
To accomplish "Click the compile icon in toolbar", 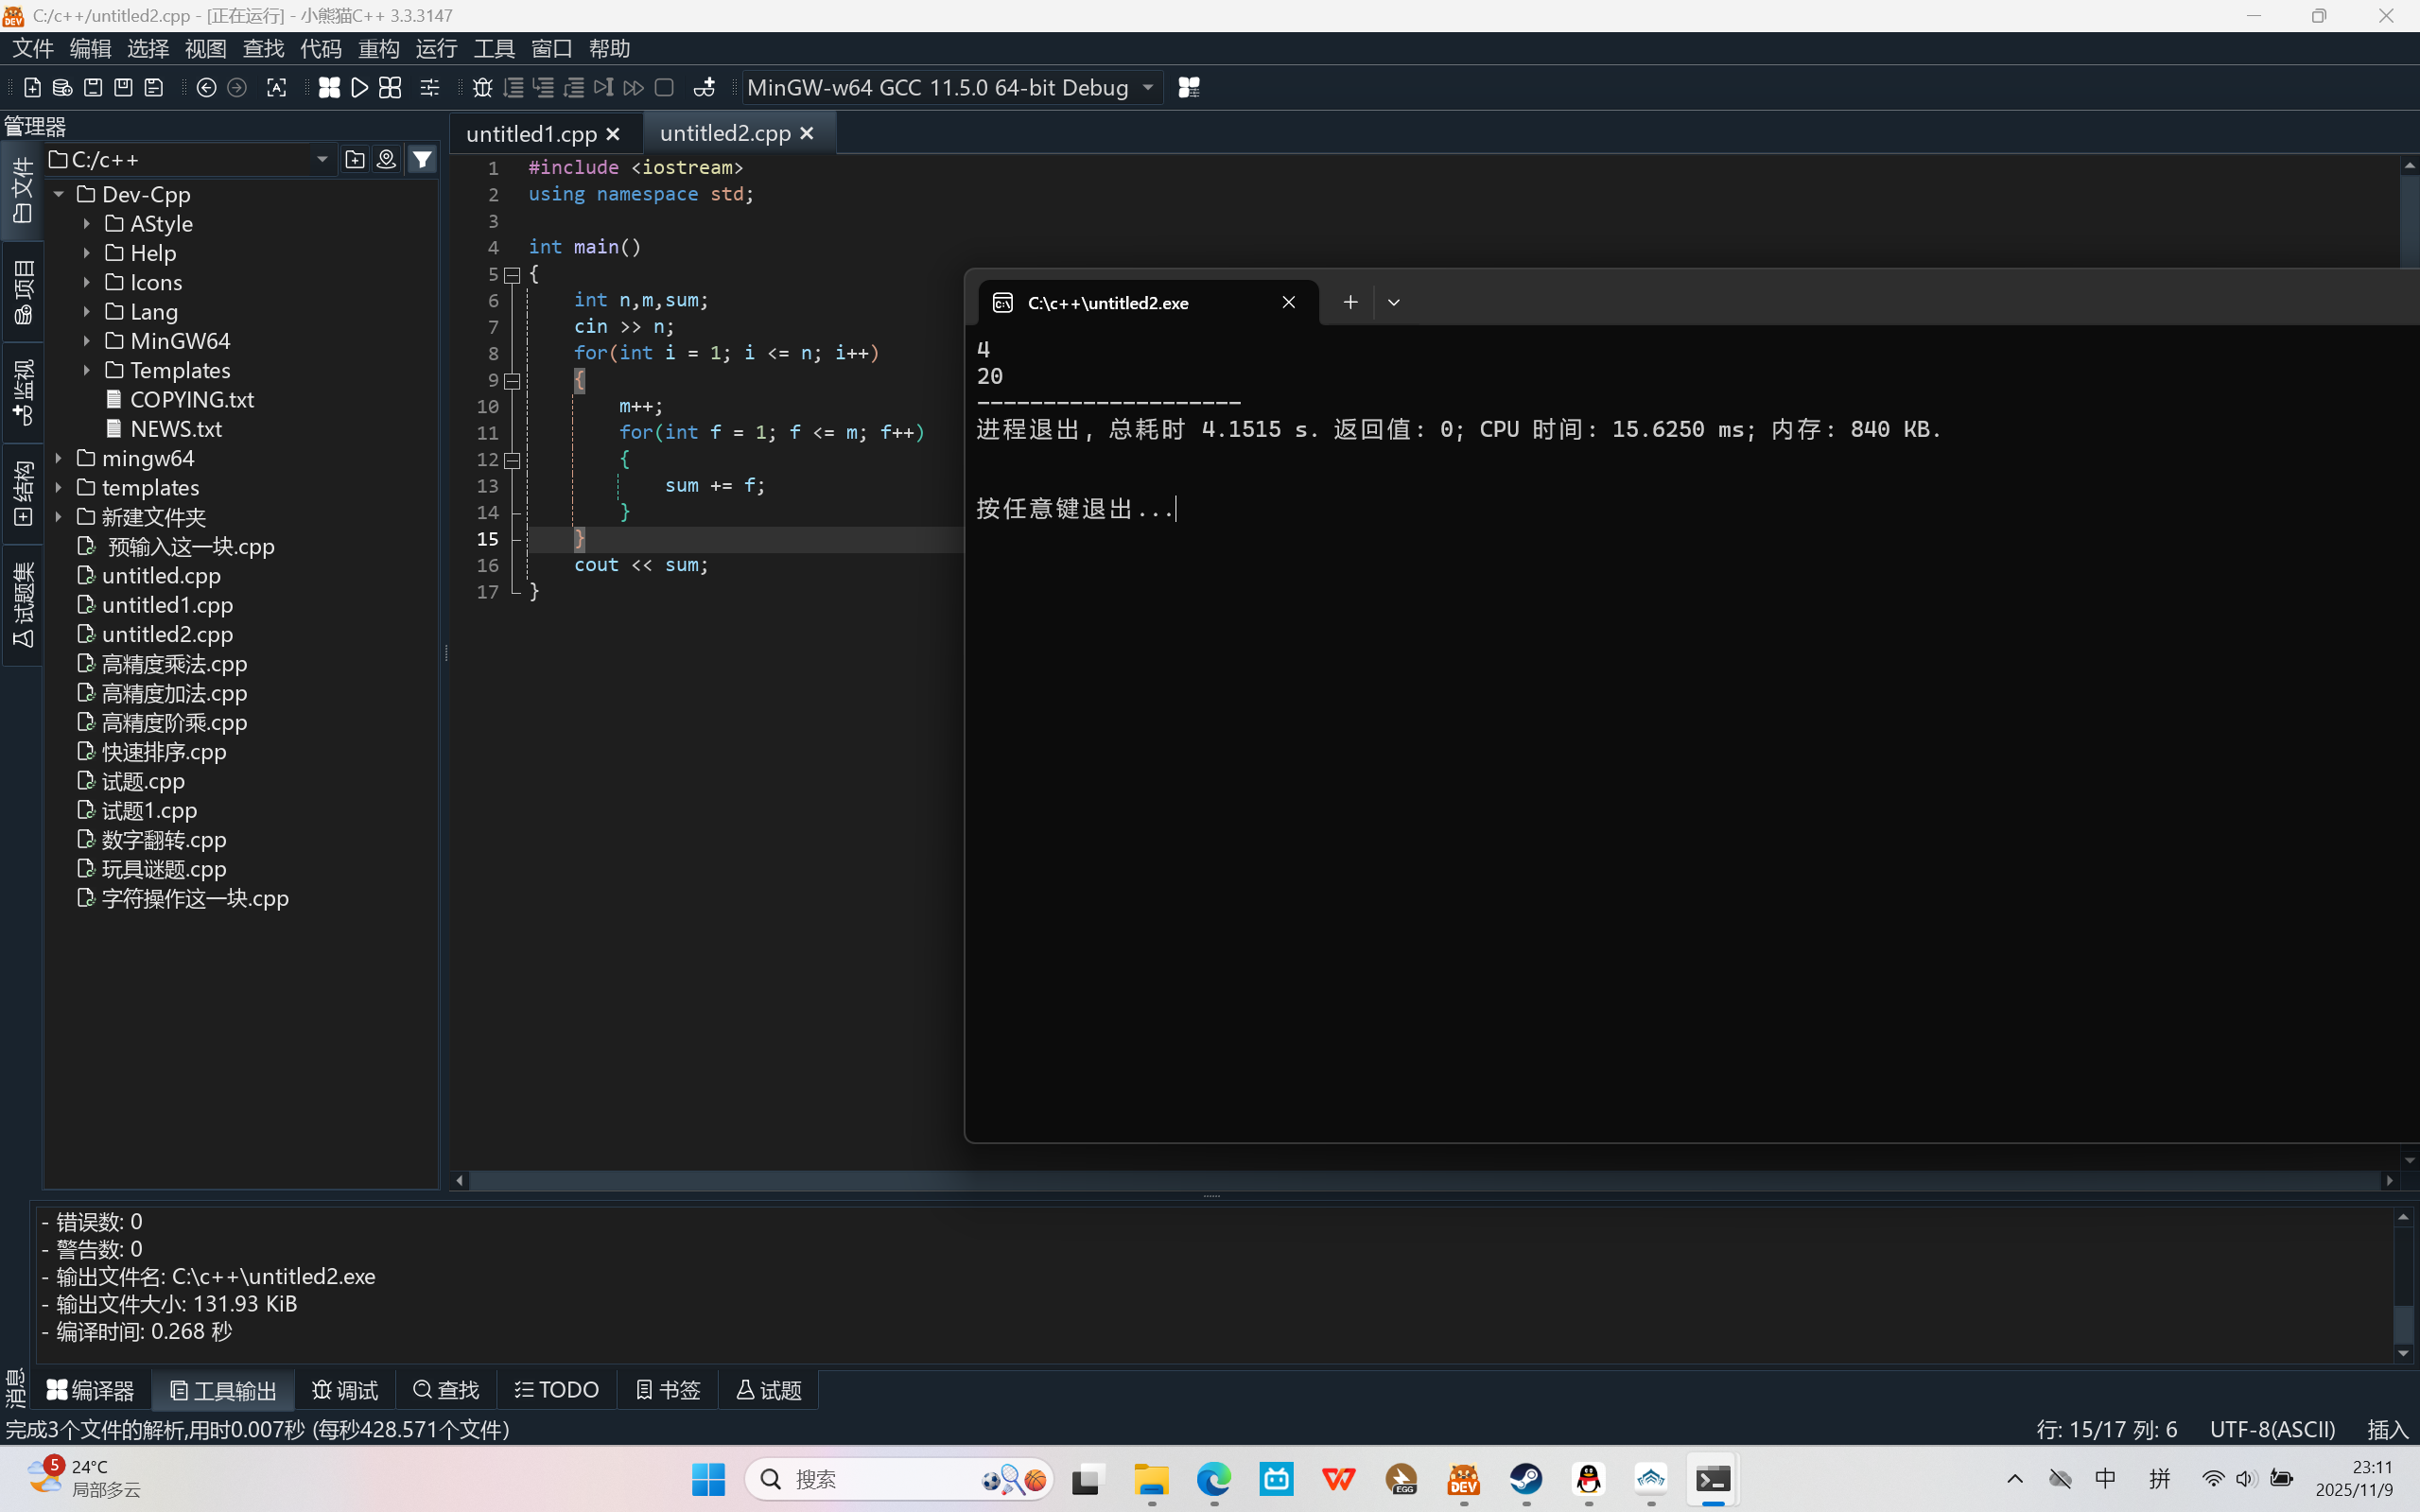I will pos(329,88).
